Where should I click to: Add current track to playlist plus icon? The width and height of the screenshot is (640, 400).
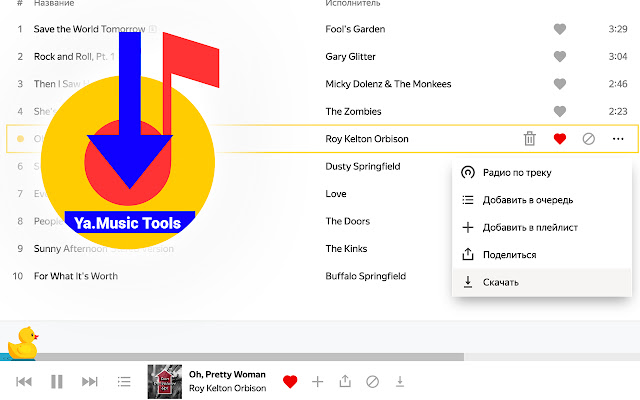pyautogui.click(x=317, y=382)
